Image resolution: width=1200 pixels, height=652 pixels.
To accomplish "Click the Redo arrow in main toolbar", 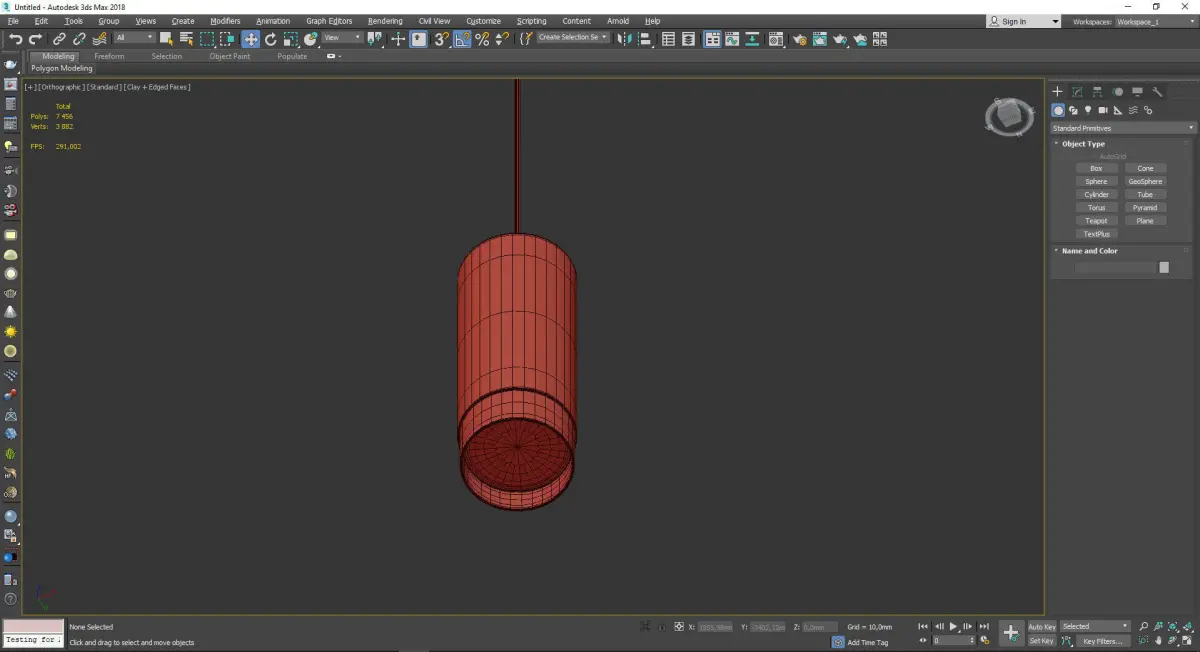I will tap(36, 39).
